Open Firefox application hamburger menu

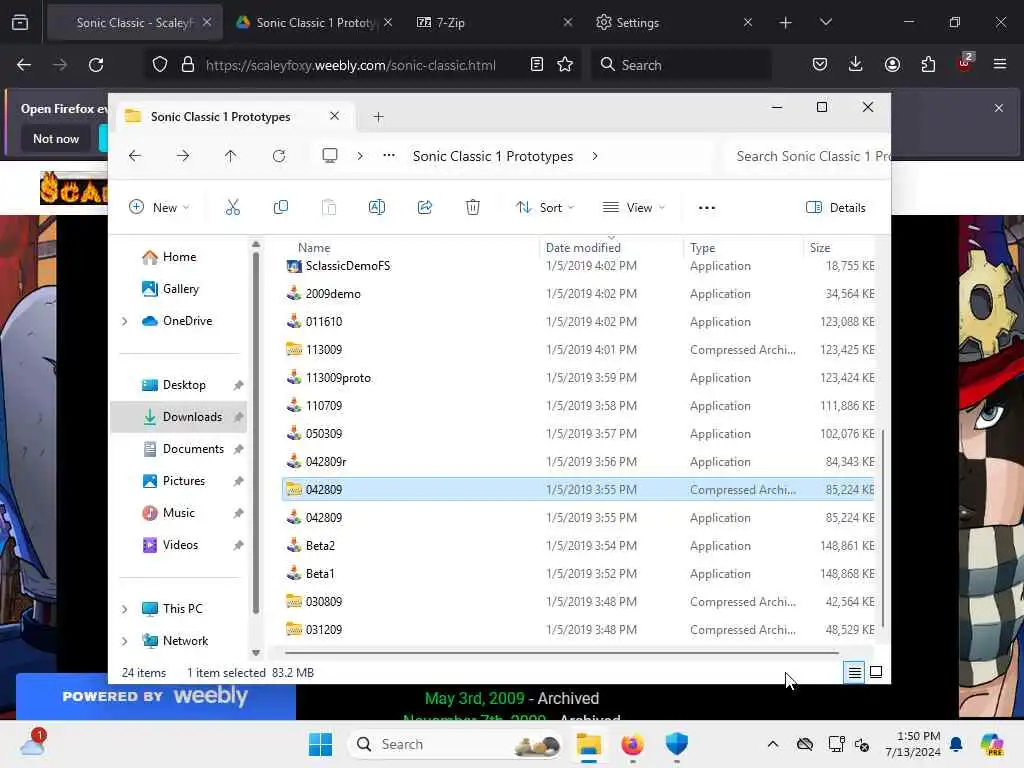(x=1000, y=64)
